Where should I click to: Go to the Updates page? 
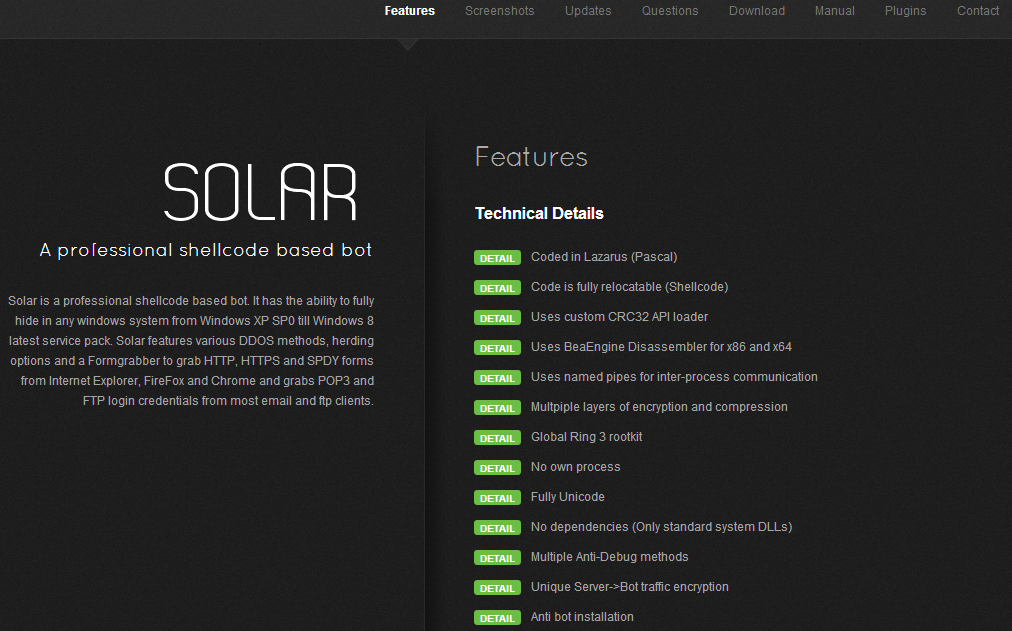coord(587,11)
